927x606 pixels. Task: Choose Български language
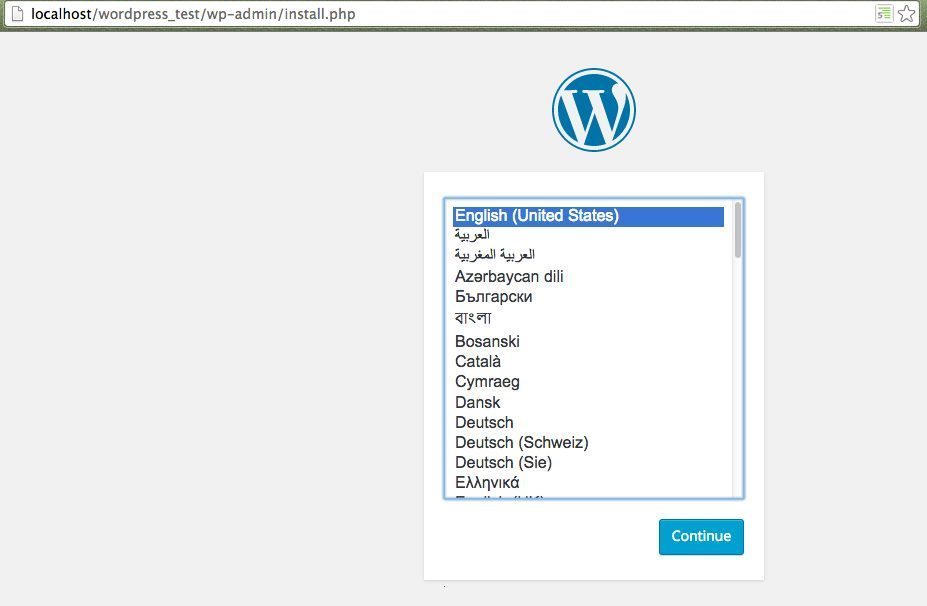click(x=588, y=297)
